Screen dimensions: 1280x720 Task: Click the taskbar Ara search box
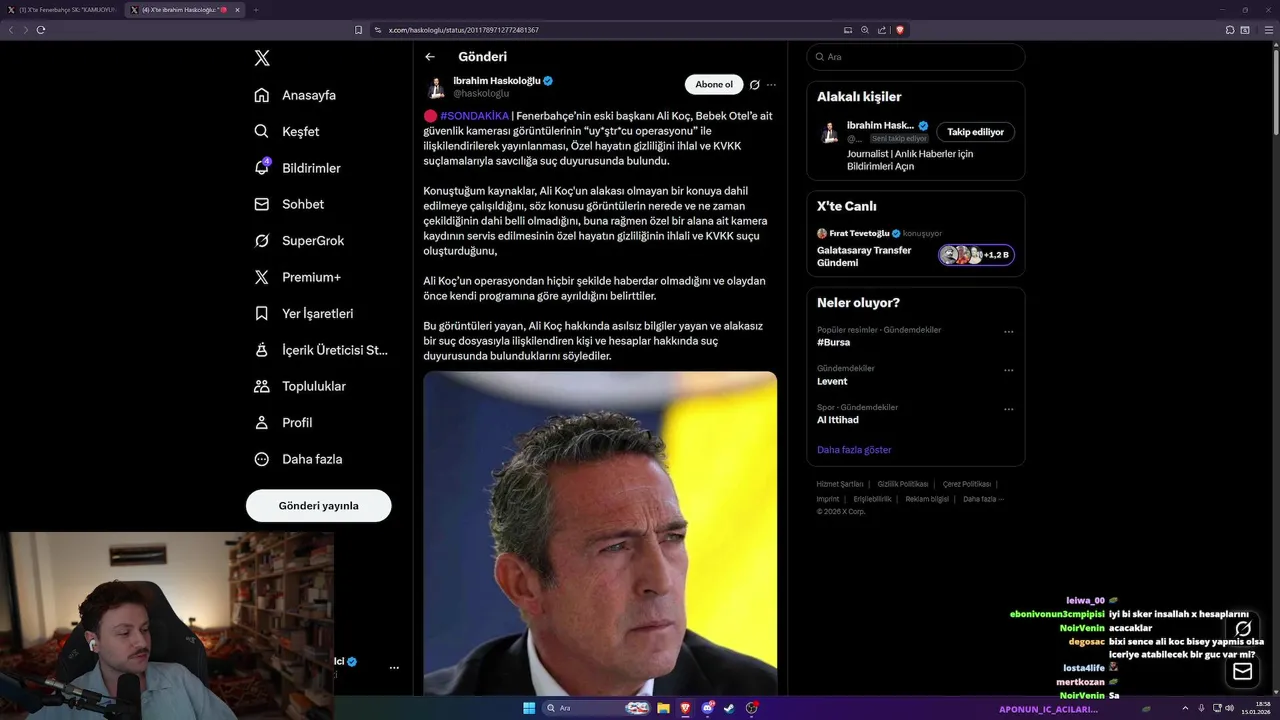[597, 708]
